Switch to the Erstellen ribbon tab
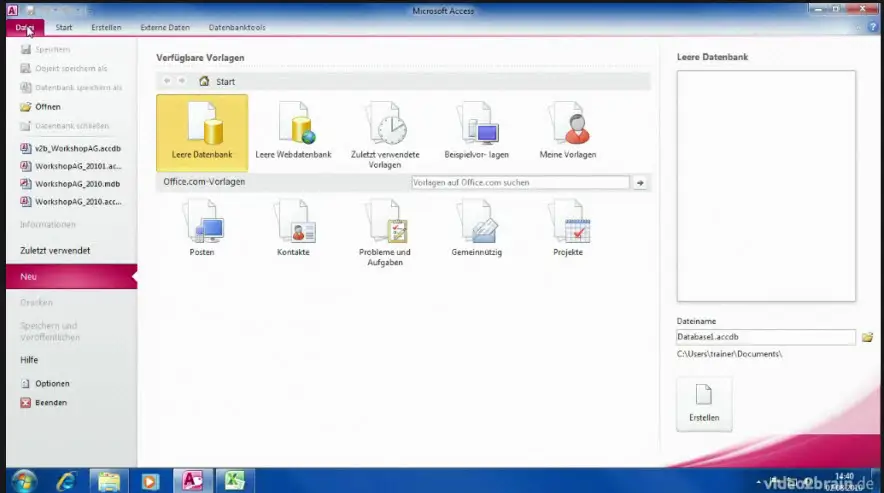This screenshot has height=493, width=884. [106, 27]
